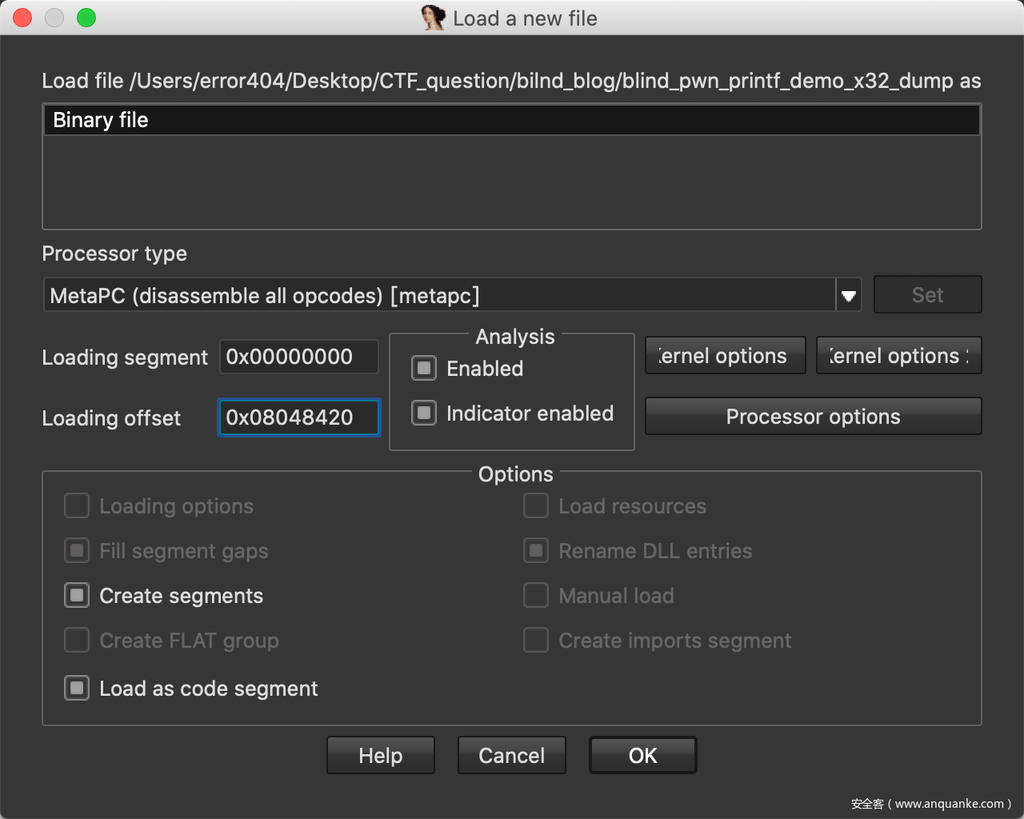
Task: Open the first Kernel options button
Action: 725,356
